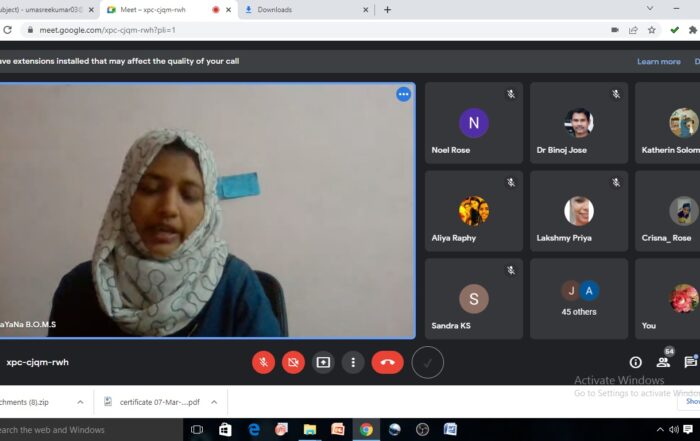Bookmark this page with star icon
The height and width of the screenshot is (441, 700).
652,30
